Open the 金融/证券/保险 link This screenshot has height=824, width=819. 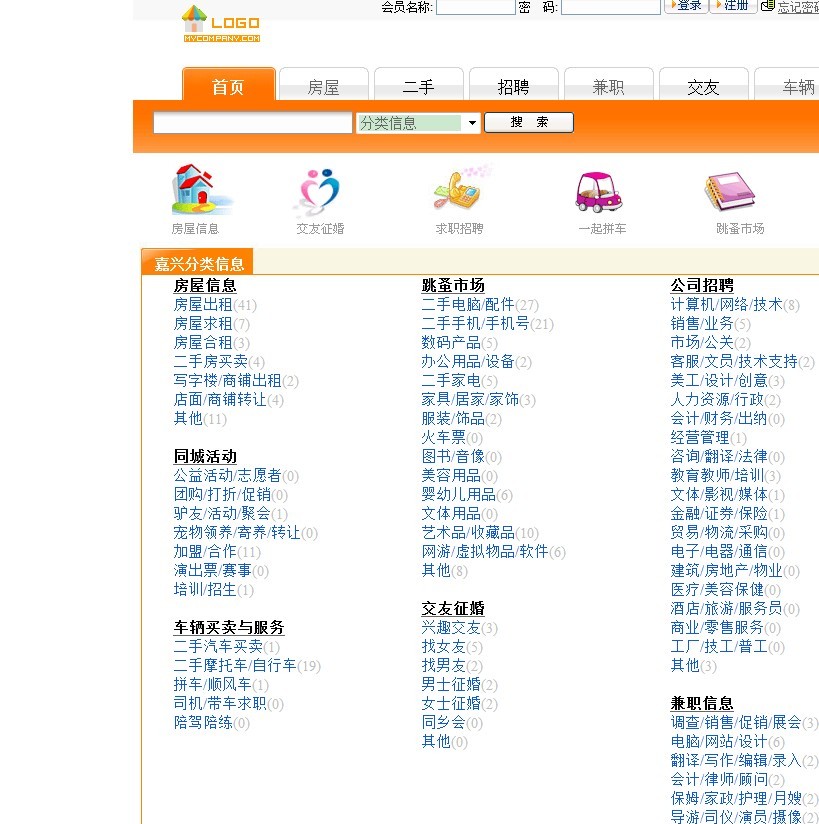click(x=719, y=513)
